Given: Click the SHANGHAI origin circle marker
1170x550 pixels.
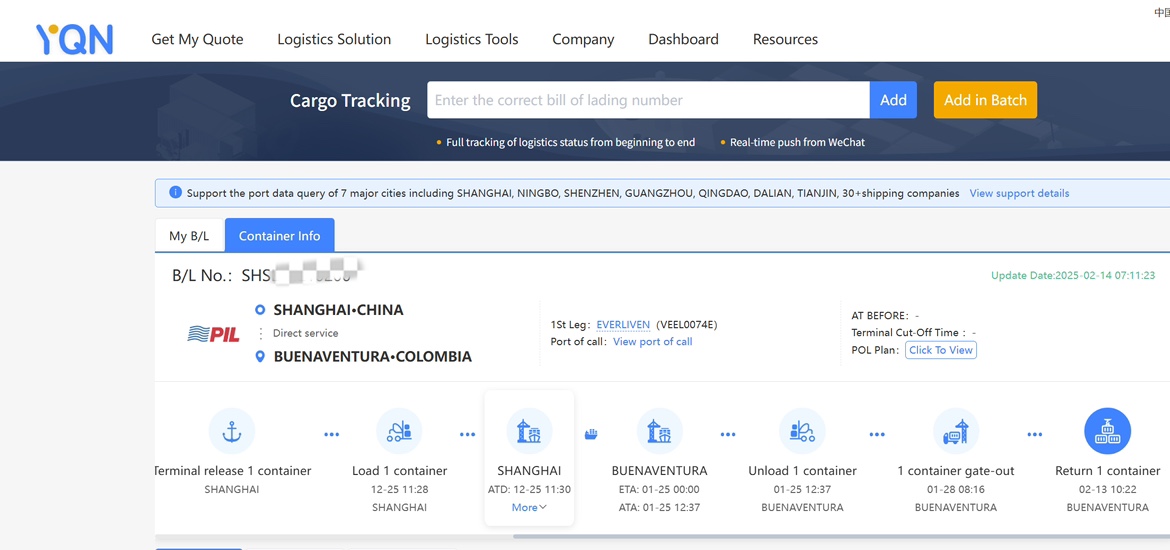Looking at the screenshot, I should point(260,310).
